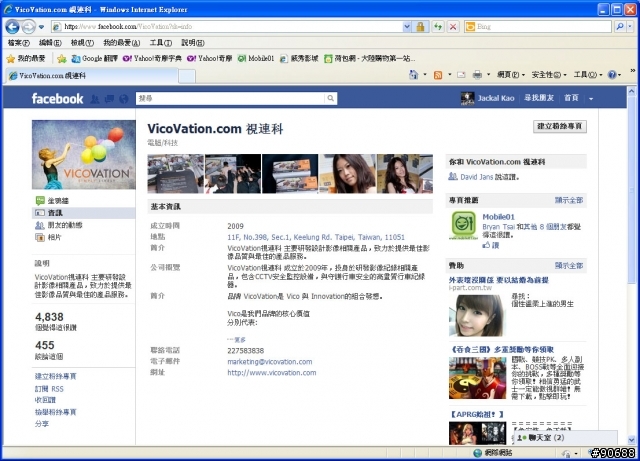The width and height of the screenshot is (640, 461).
Task: Open the search provider dropdown arrow
Action: [630, 27]
